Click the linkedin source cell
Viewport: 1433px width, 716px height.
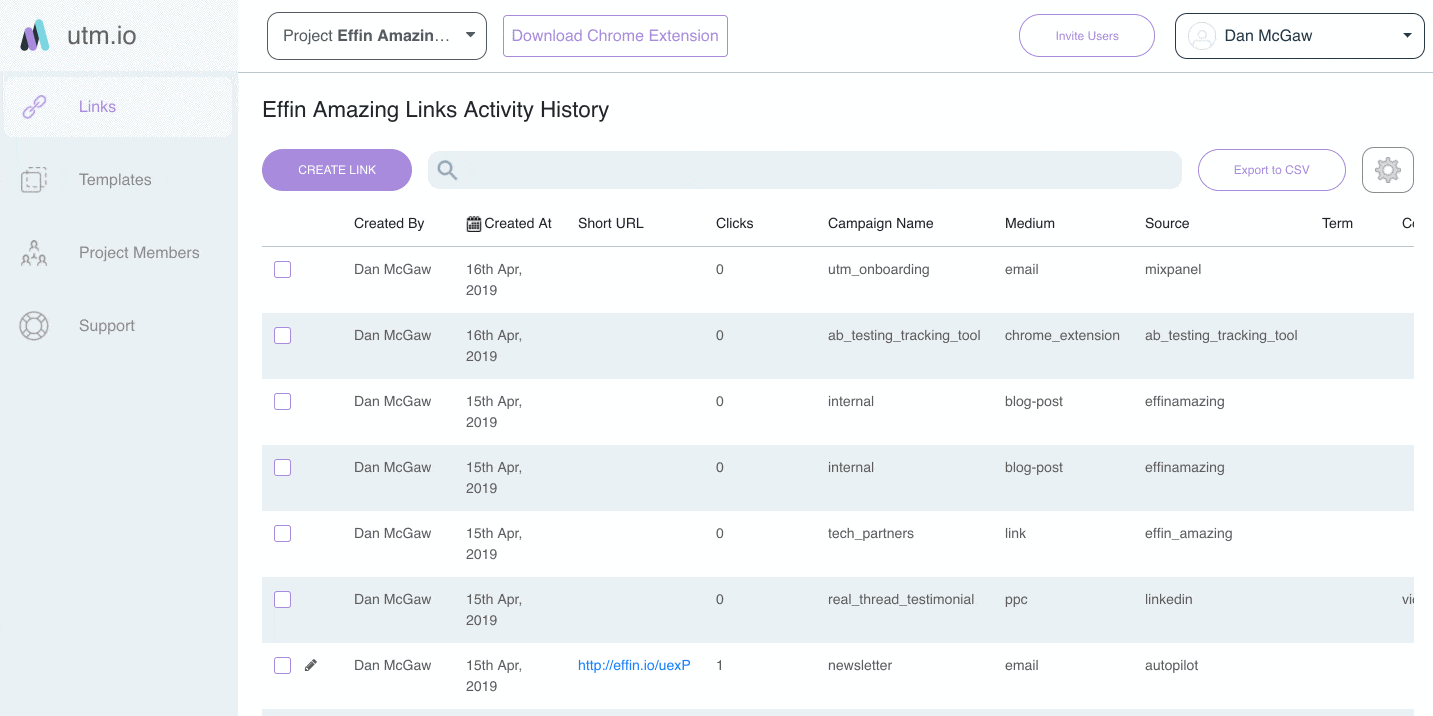1169,599
